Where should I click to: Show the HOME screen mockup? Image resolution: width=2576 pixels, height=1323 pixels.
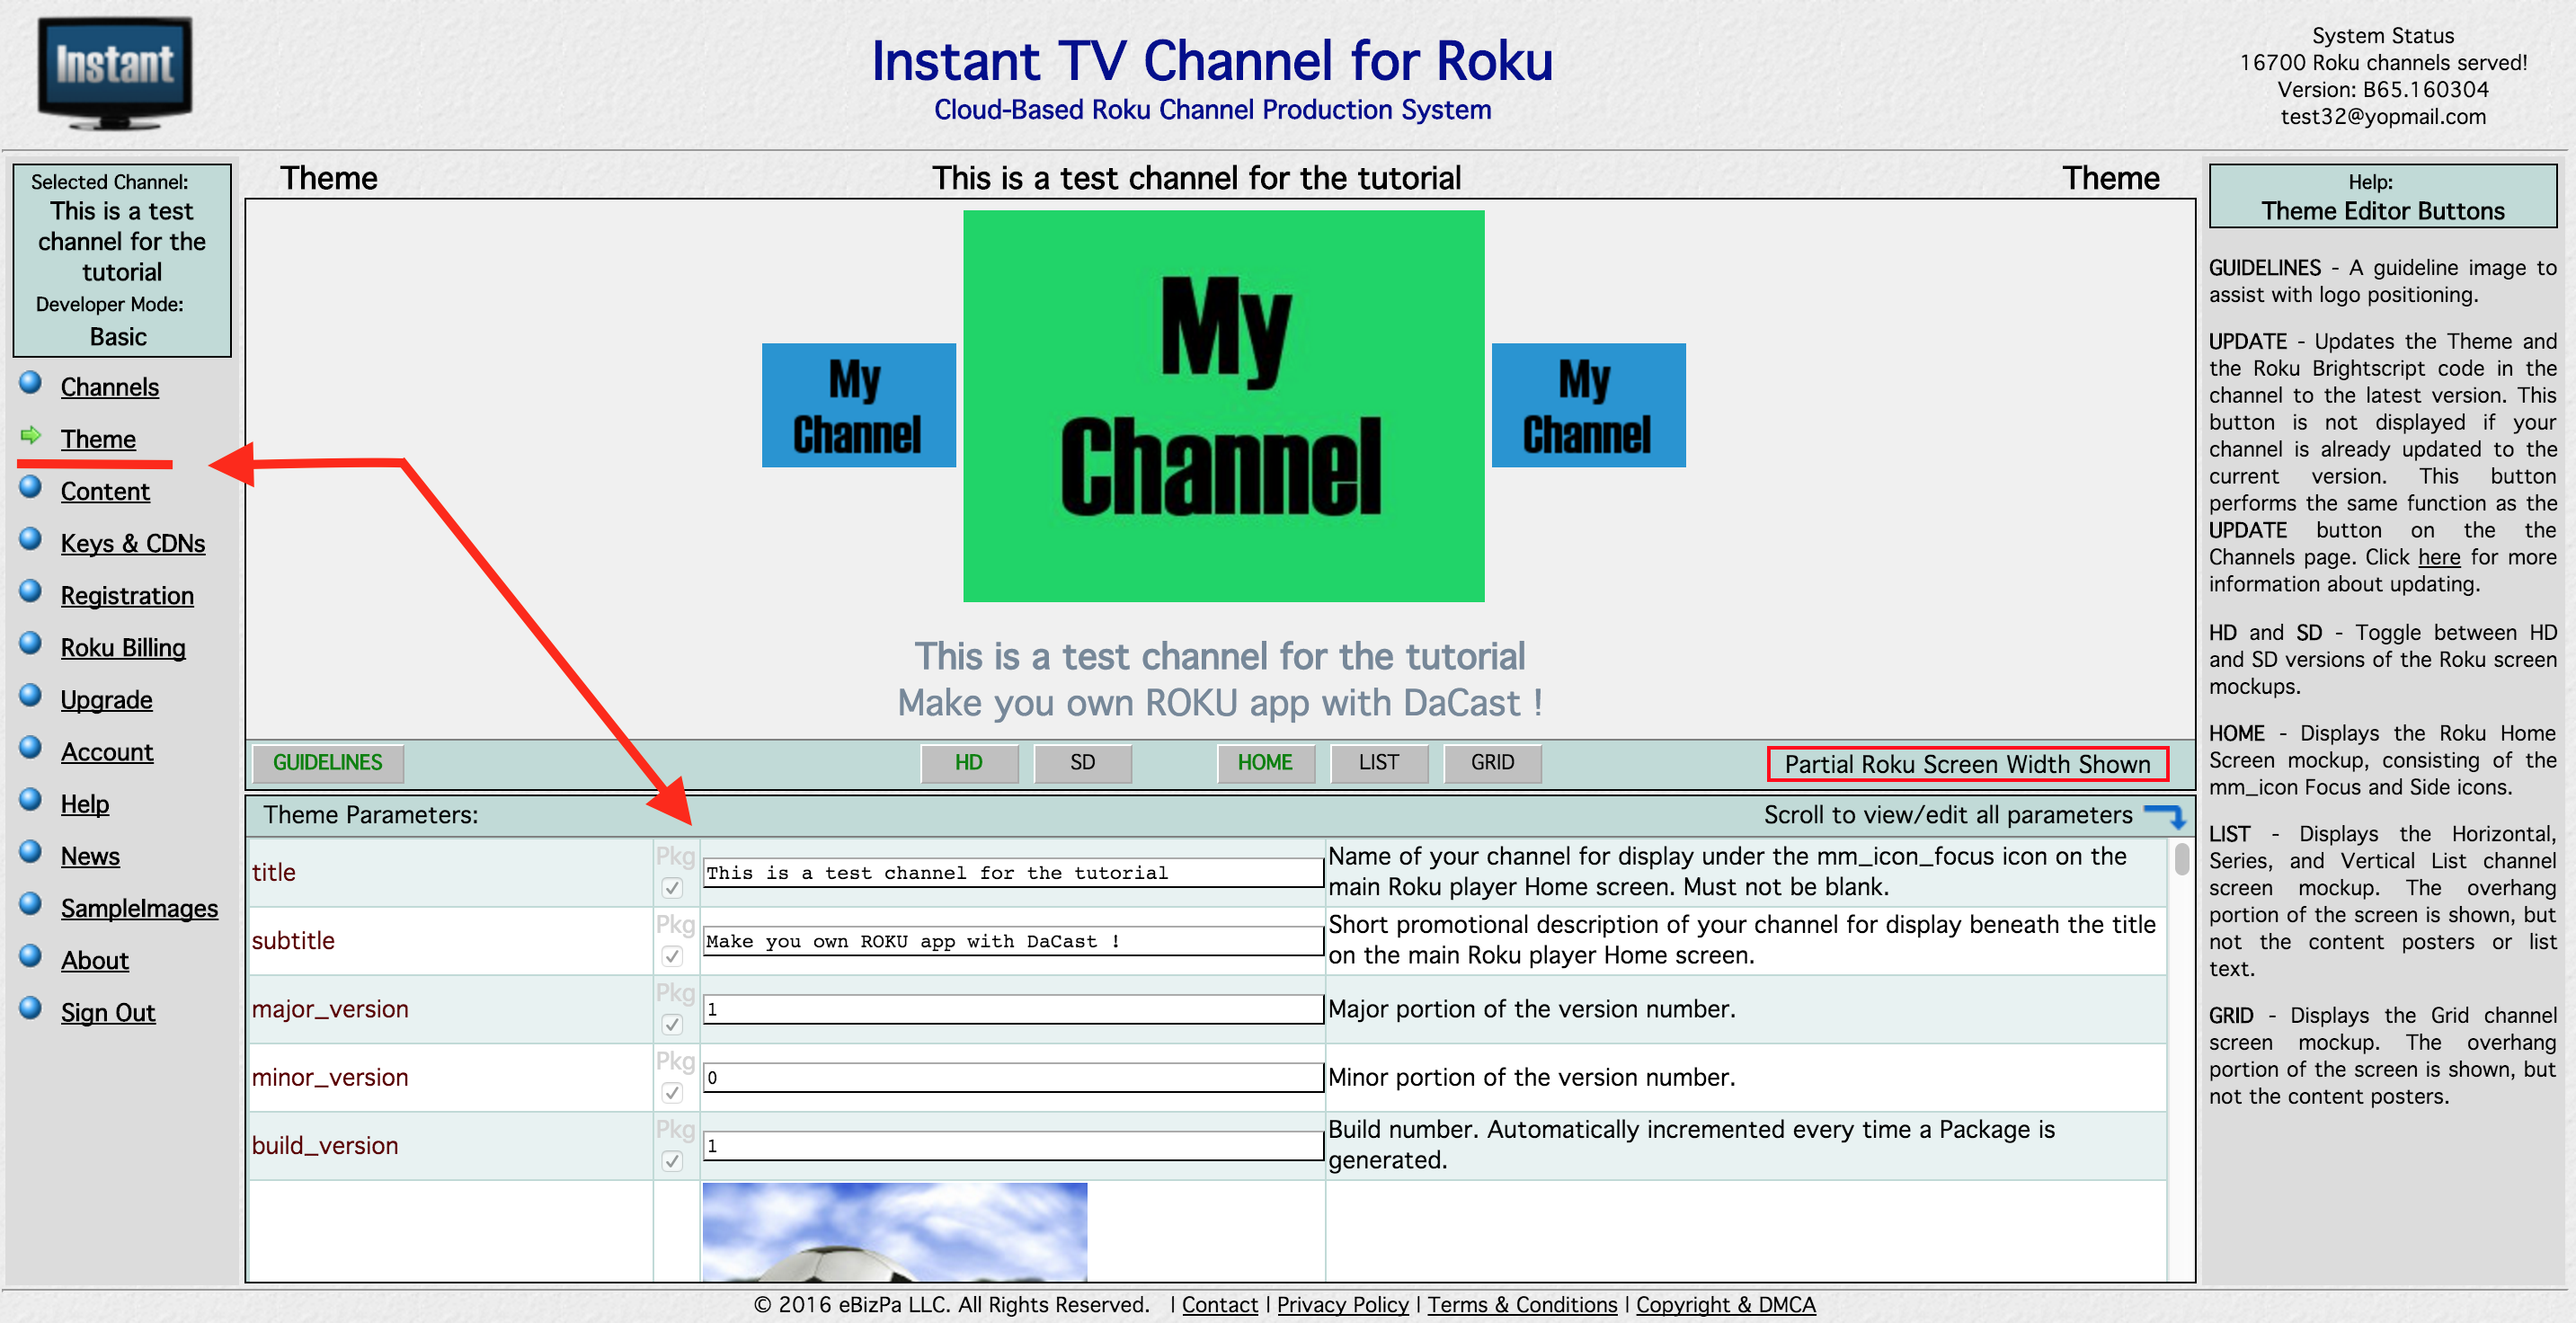[1265, 762]
